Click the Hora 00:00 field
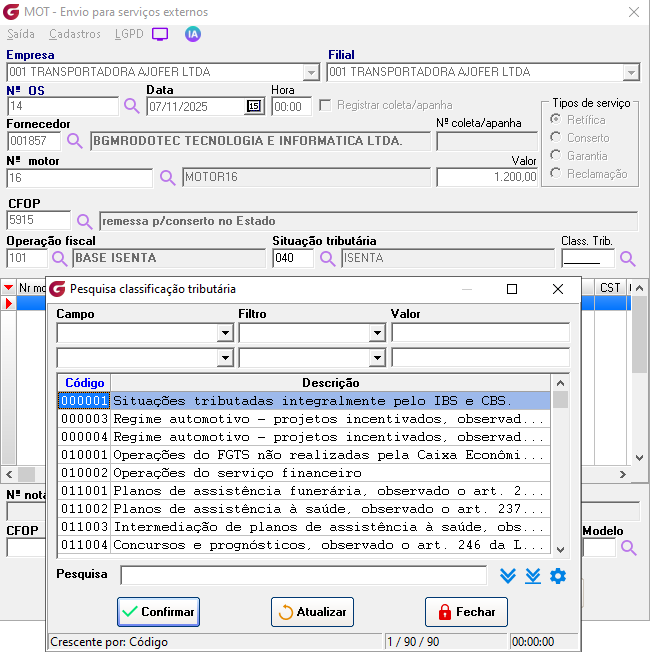 pyautogui.click(x=291, y=106)
